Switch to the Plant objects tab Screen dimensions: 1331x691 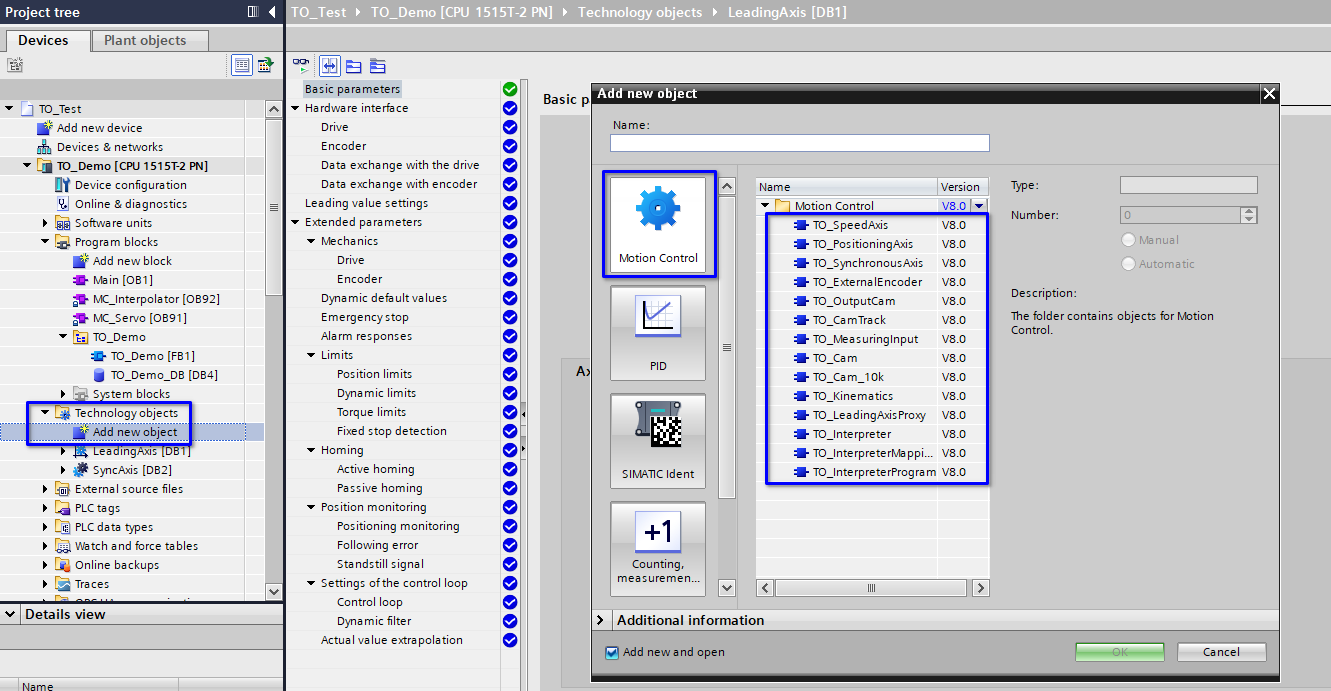pos(145,40)
